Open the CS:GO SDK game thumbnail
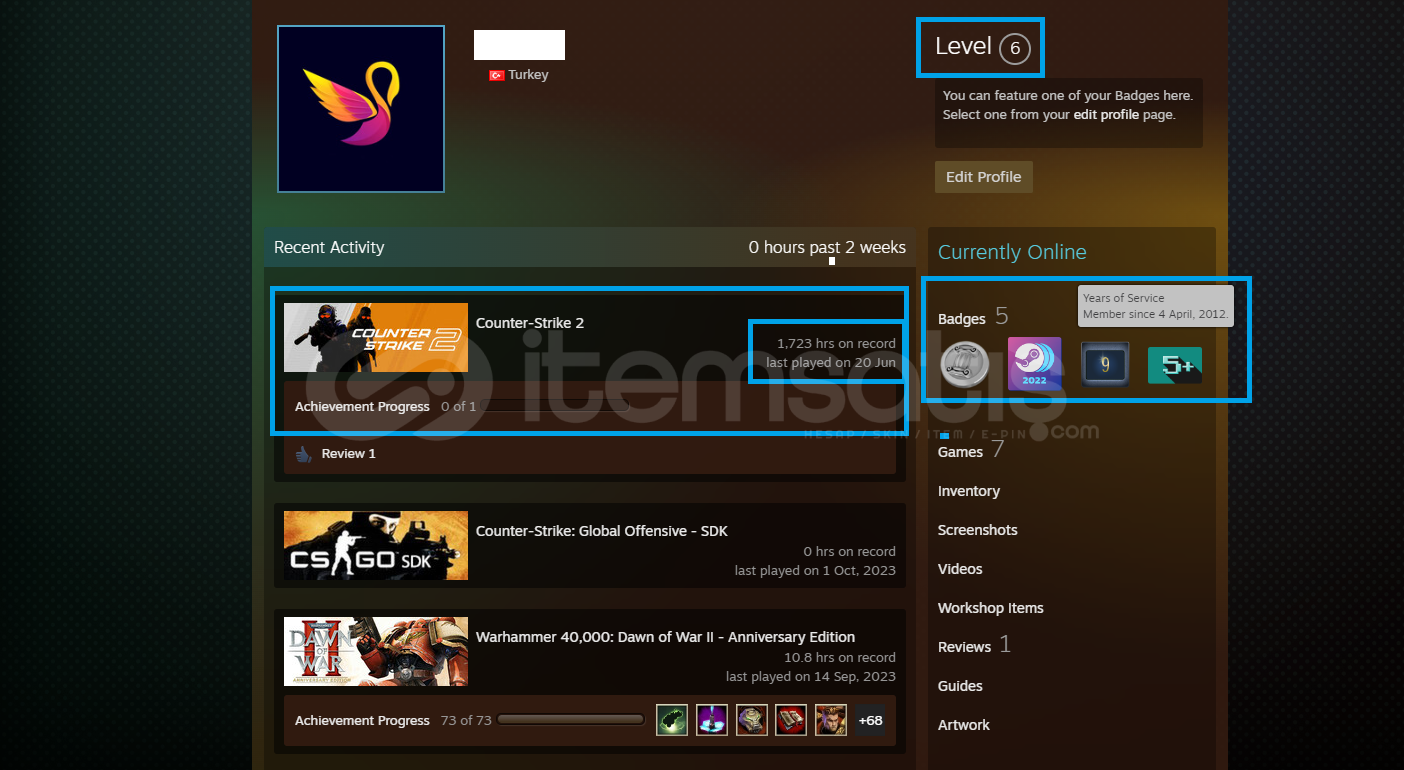 [x=376, y=546]
